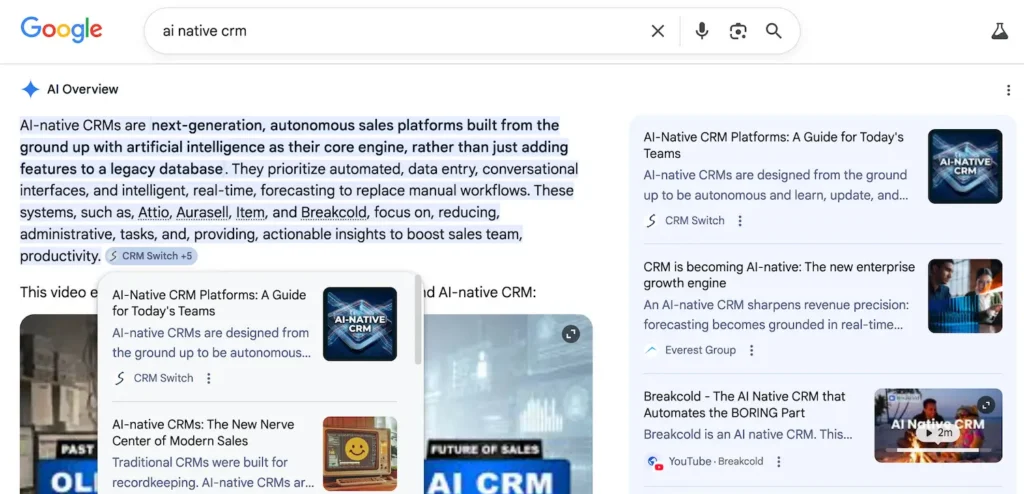1024x494 pixels.
Task: Click the AI-NATIVE CRM thumbnail in sidebar
Action: click(x=965, y=166)
